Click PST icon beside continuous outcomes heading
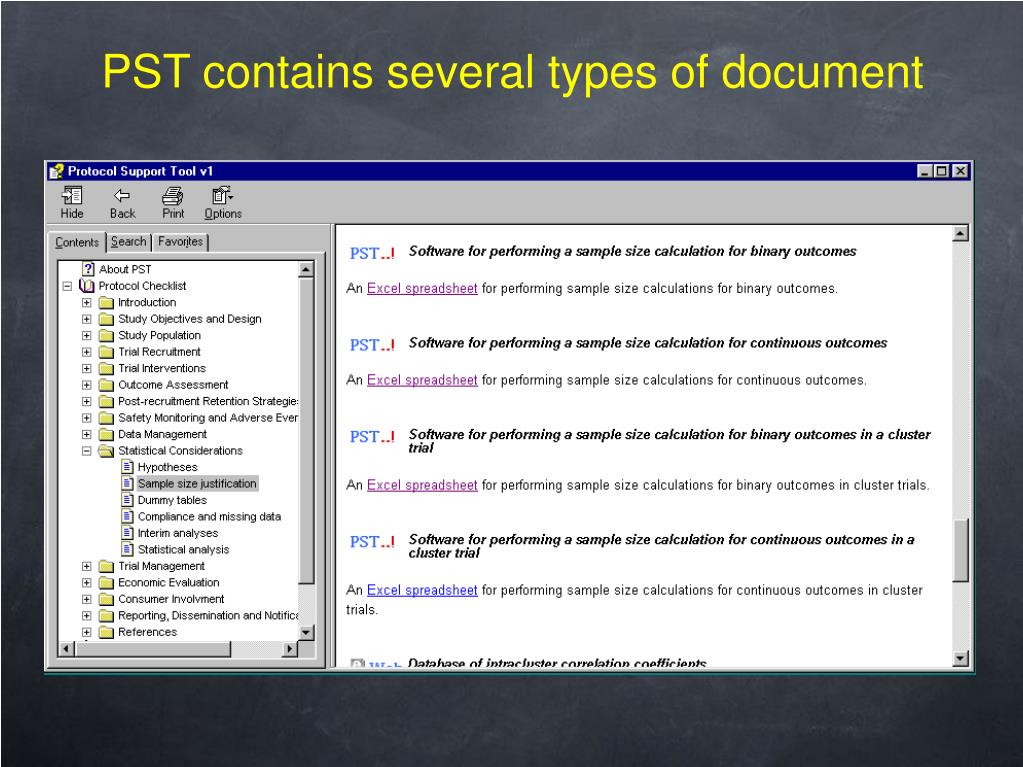The height and width of the screenshot is (767, 1023). (x=372, y=344)
